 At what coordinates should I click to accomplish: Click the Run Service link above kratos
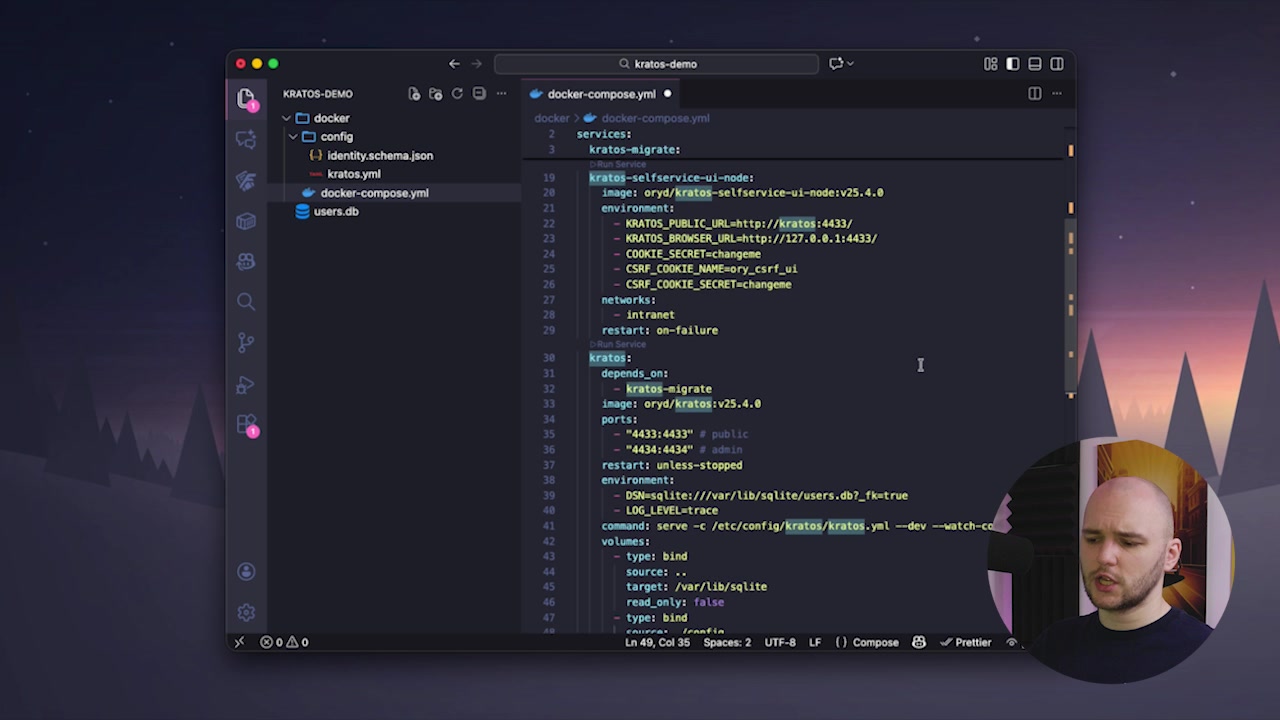pyautogui.click(x=617, y=344)
